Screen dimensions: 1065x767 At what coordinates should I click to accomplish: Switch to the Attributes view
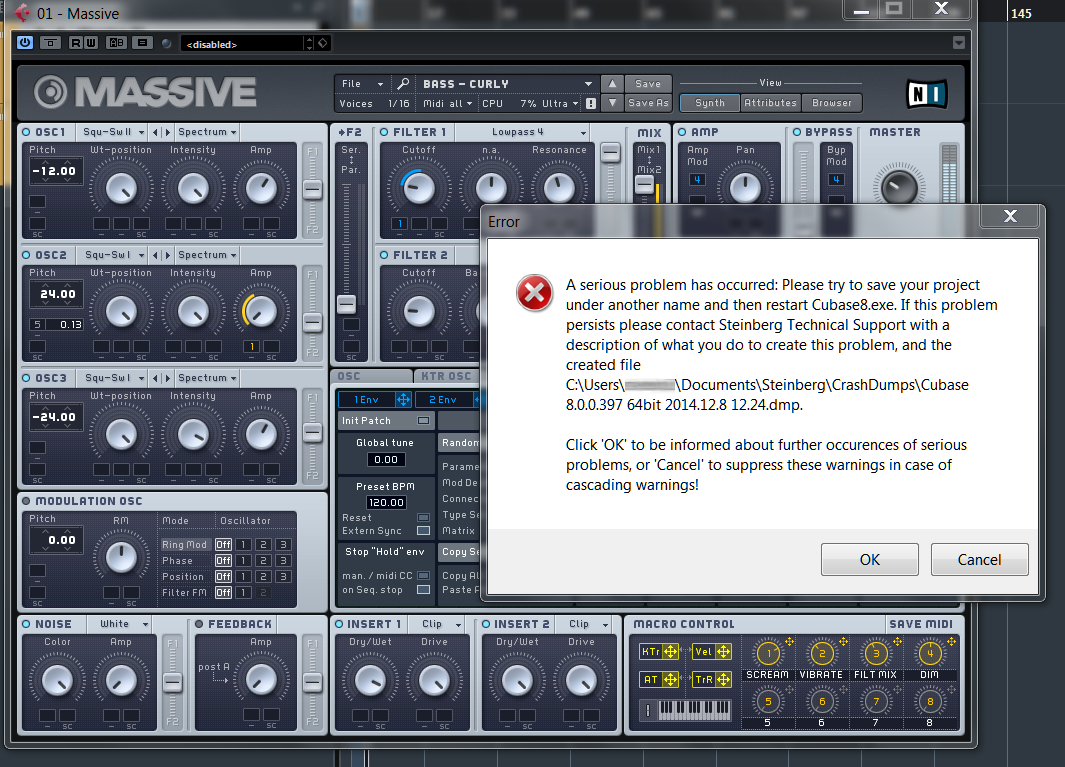(770, 103)
